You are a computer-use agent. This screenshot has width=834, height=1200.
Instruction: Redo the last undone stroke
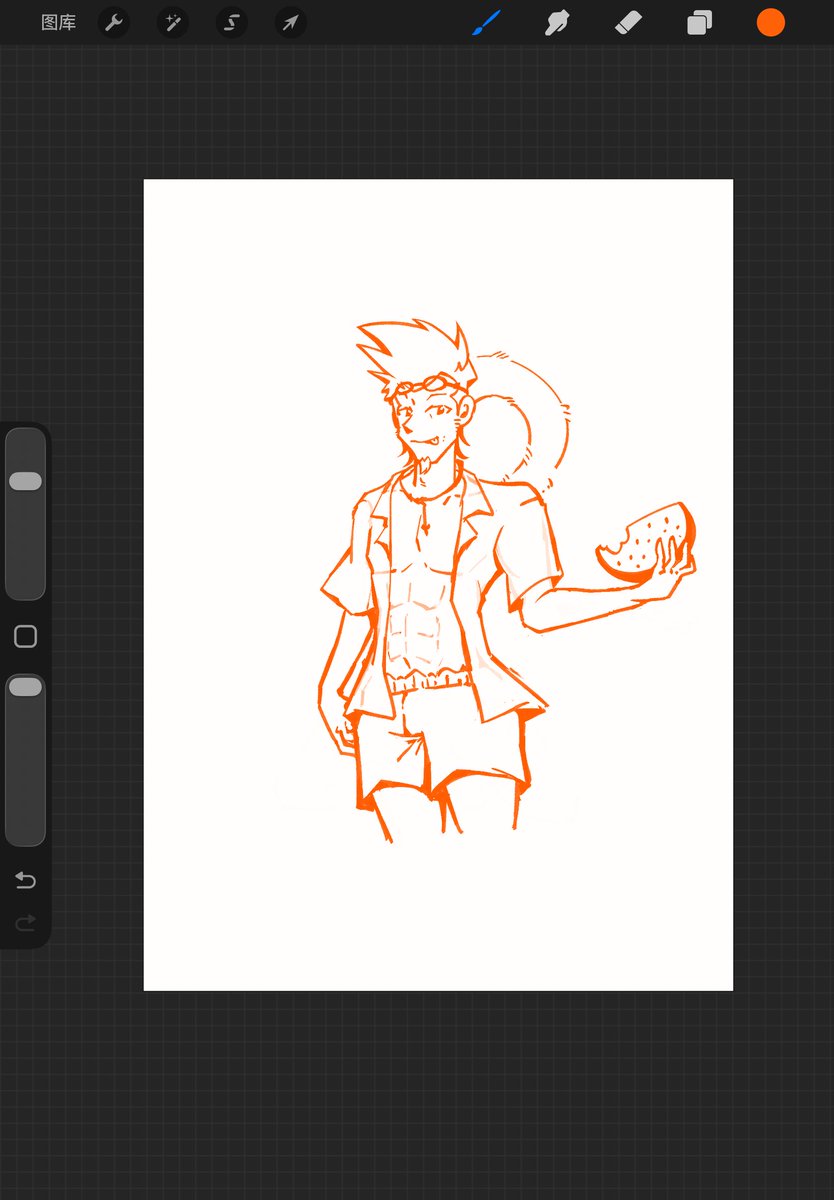[25, 922]
